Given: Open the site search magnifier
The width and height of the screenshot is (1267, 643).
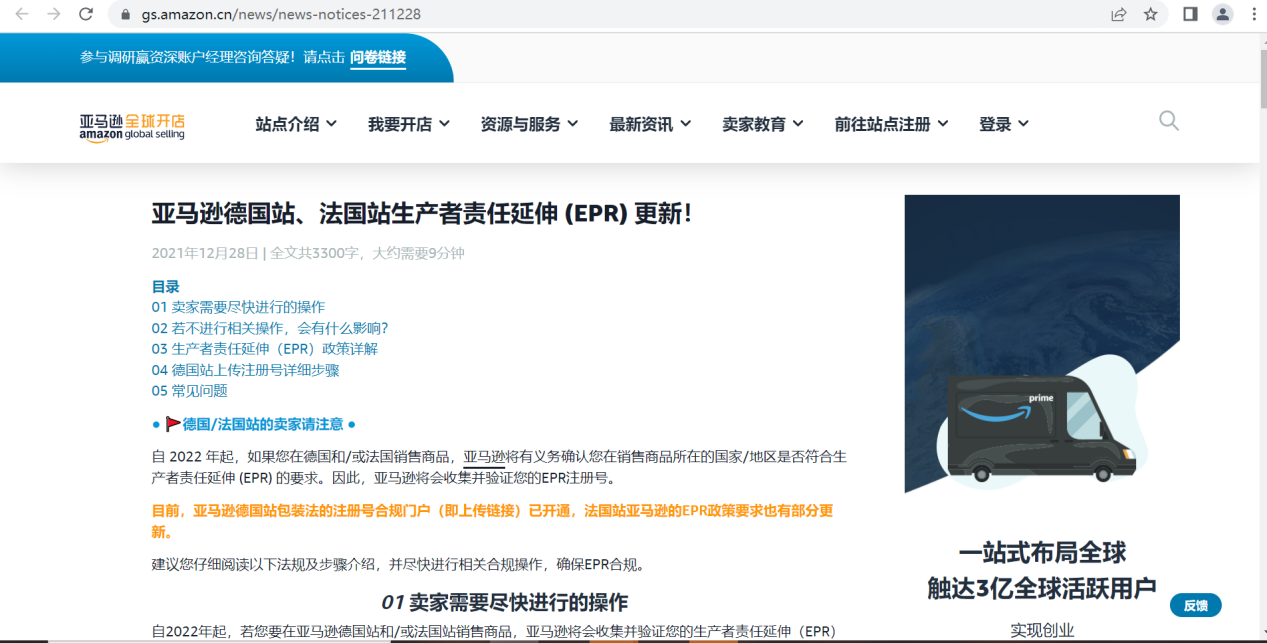Looking at the screenshot, I should coord(1167,120).
